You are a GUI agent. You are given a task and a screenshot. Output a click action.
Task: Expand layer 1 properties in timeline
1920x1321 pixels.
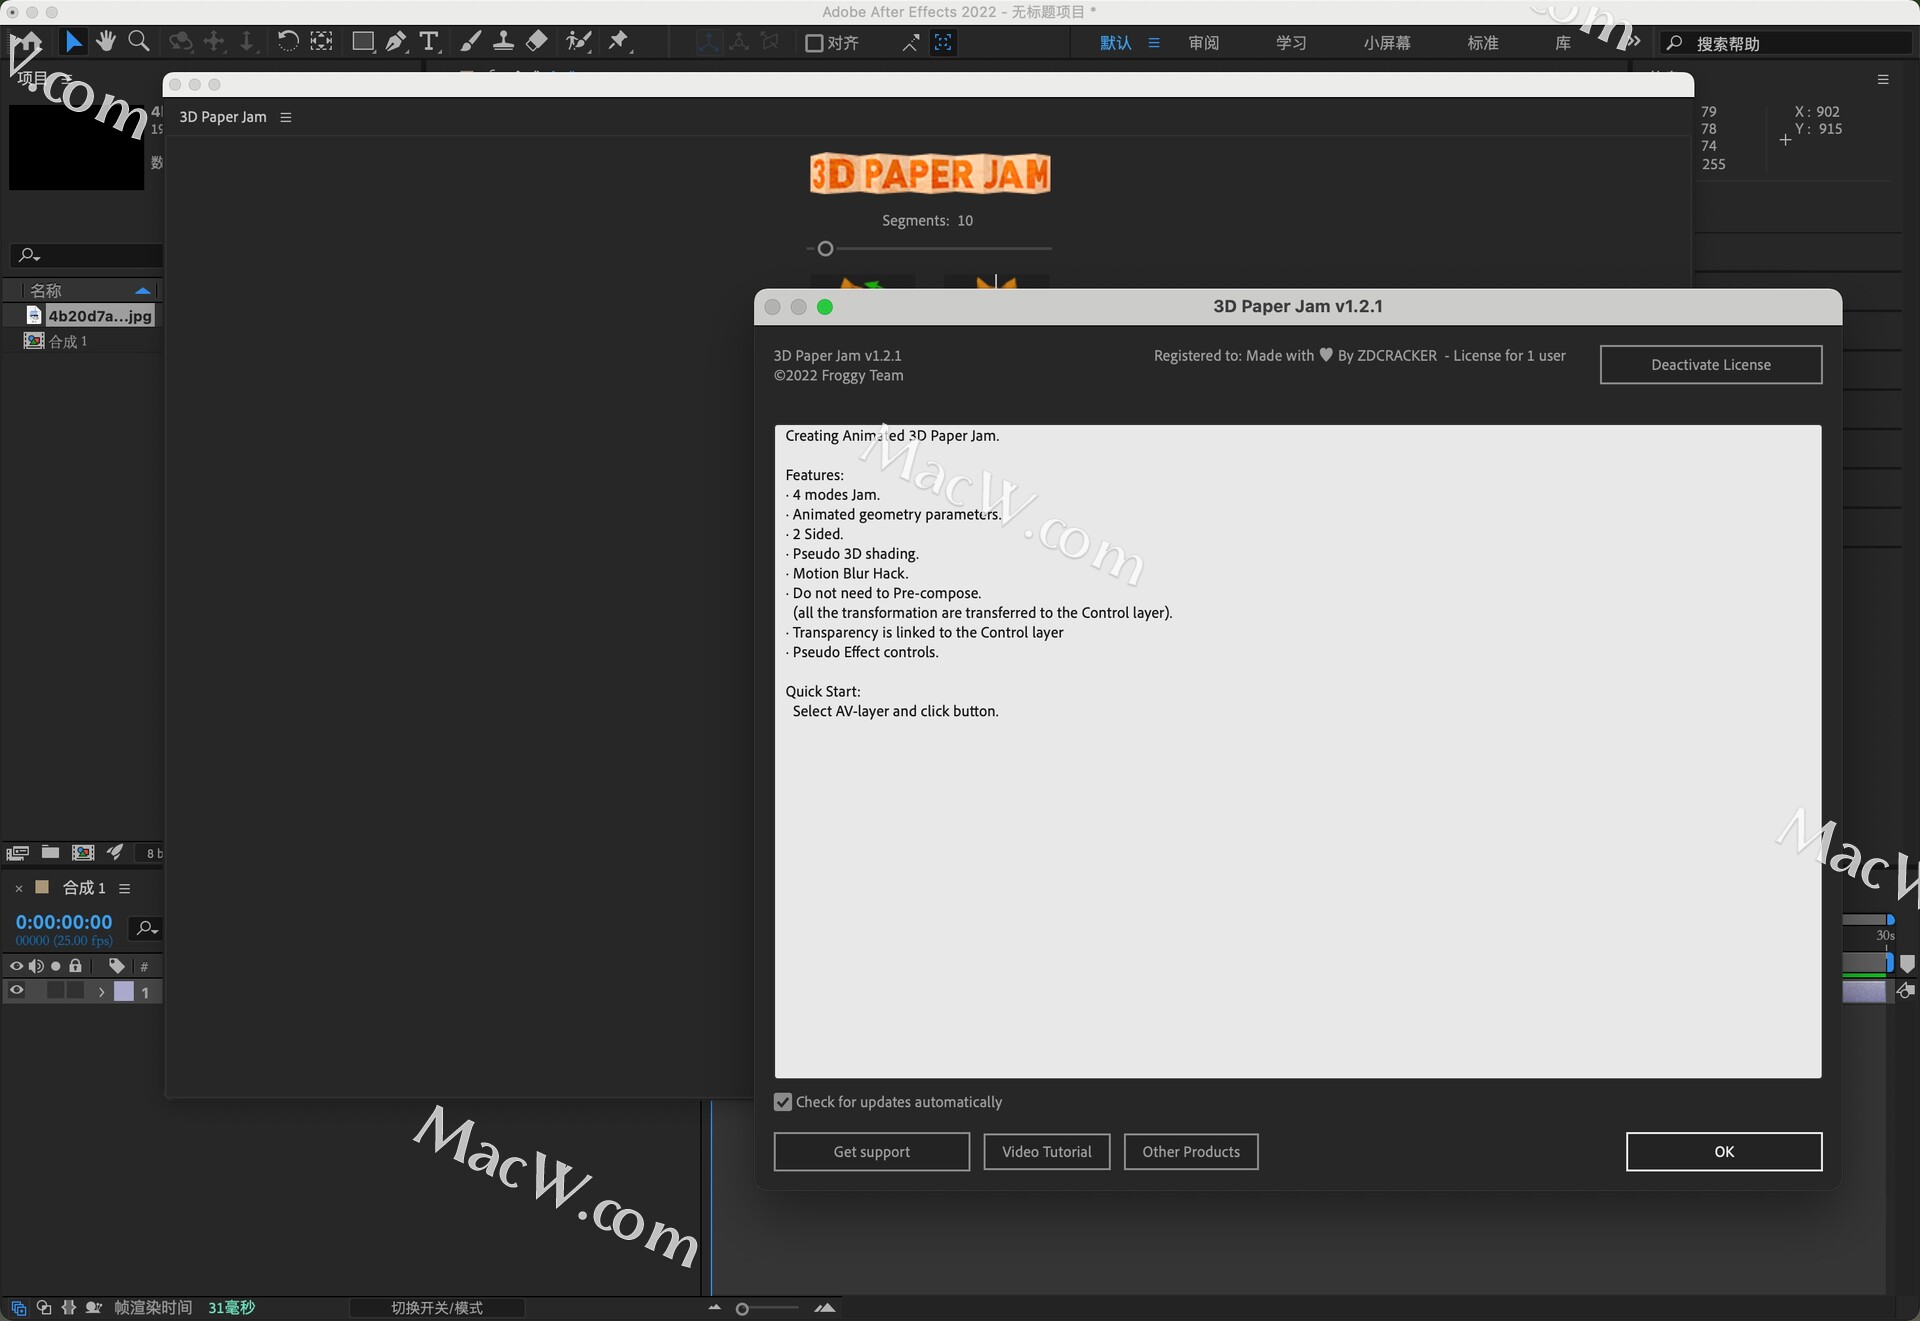pyautogui.click(x=101, y=992)
